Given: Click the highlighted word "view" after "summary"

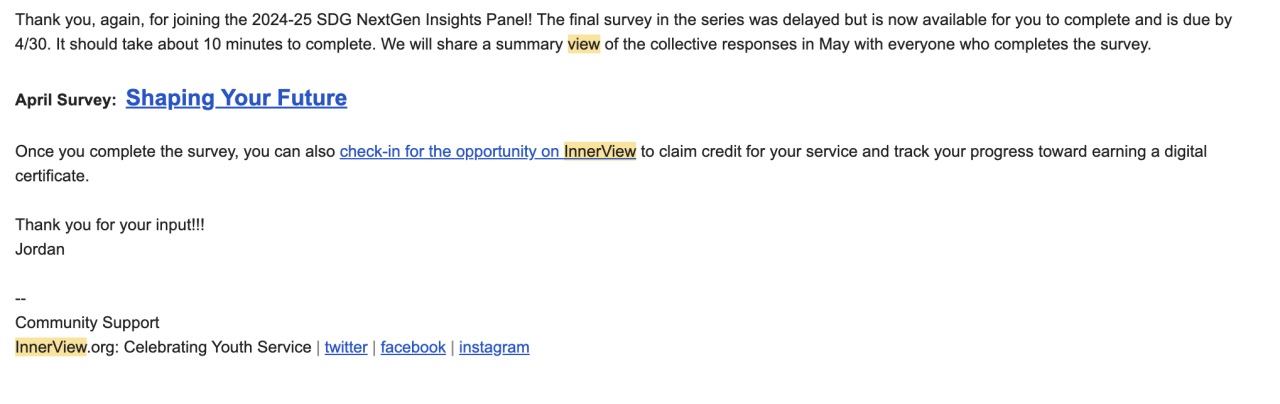Looking at the screenshot, I should pyautogui.click(x=583, y=45).
